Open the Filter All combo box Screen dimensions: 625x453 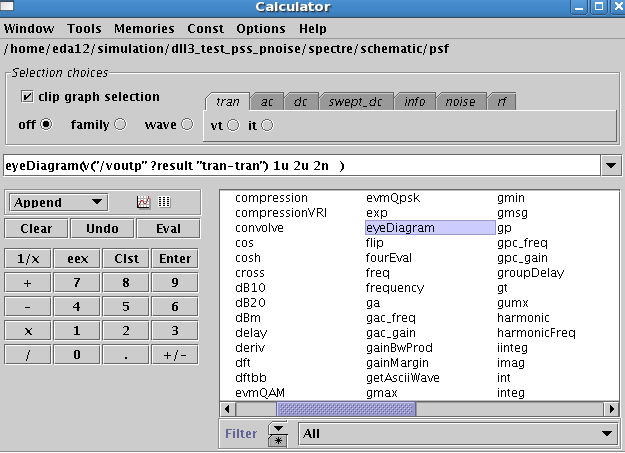[458, 433]
